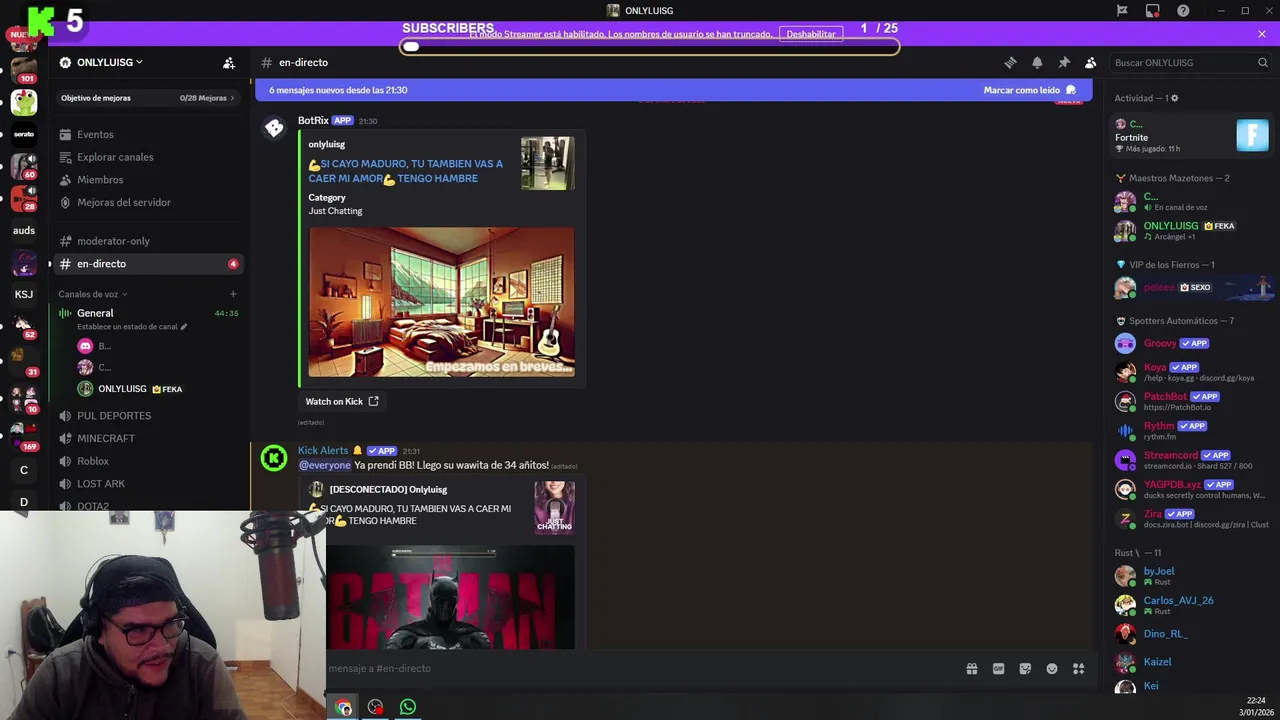Click the search box Buscar ONLYLUISG
Image resolution: width=1280 pixels, height=720 pixels.
tap(1190, 62)
